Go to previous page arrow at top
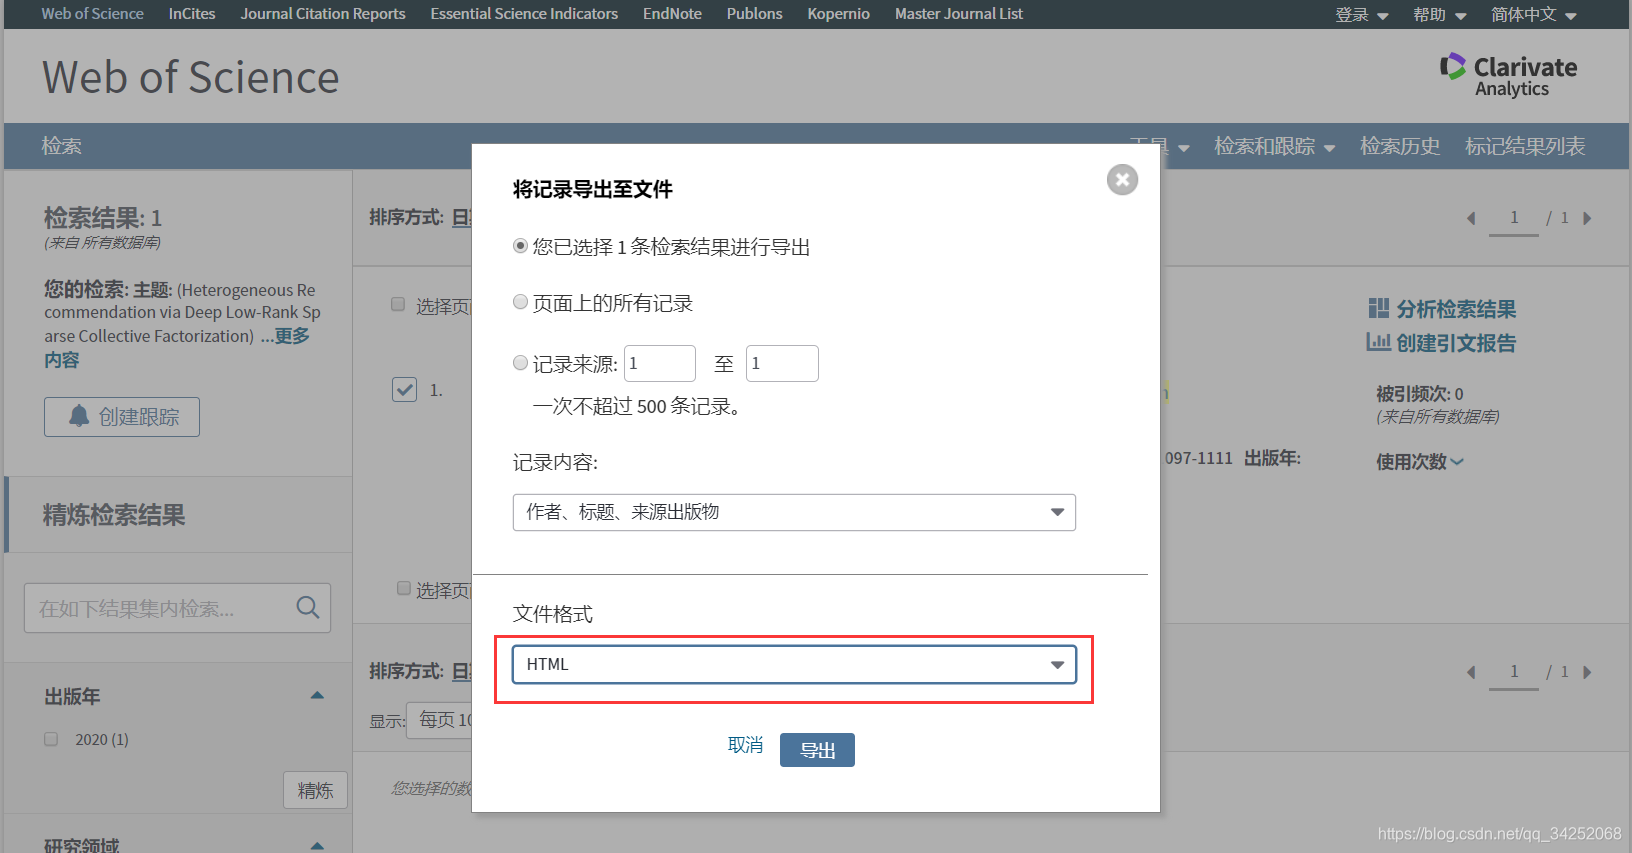The width and height of the screenshot is (1632, 853). (x=1471, y=218)
